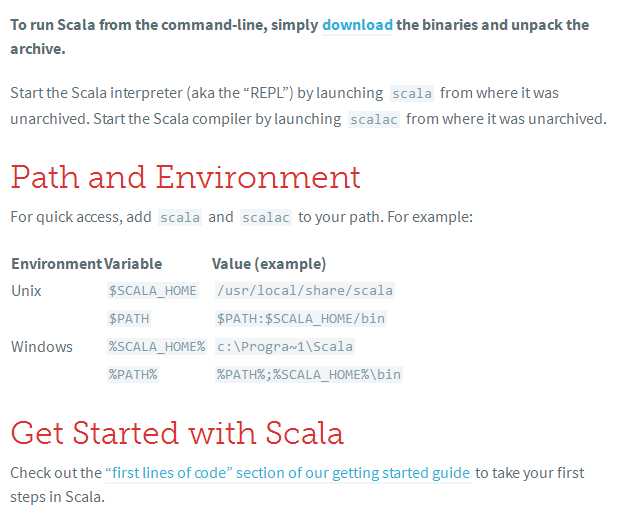Click the %SCALA_HOME% variable cell
Viewport: 628px width, 514px height.
[x=157, y=347]
